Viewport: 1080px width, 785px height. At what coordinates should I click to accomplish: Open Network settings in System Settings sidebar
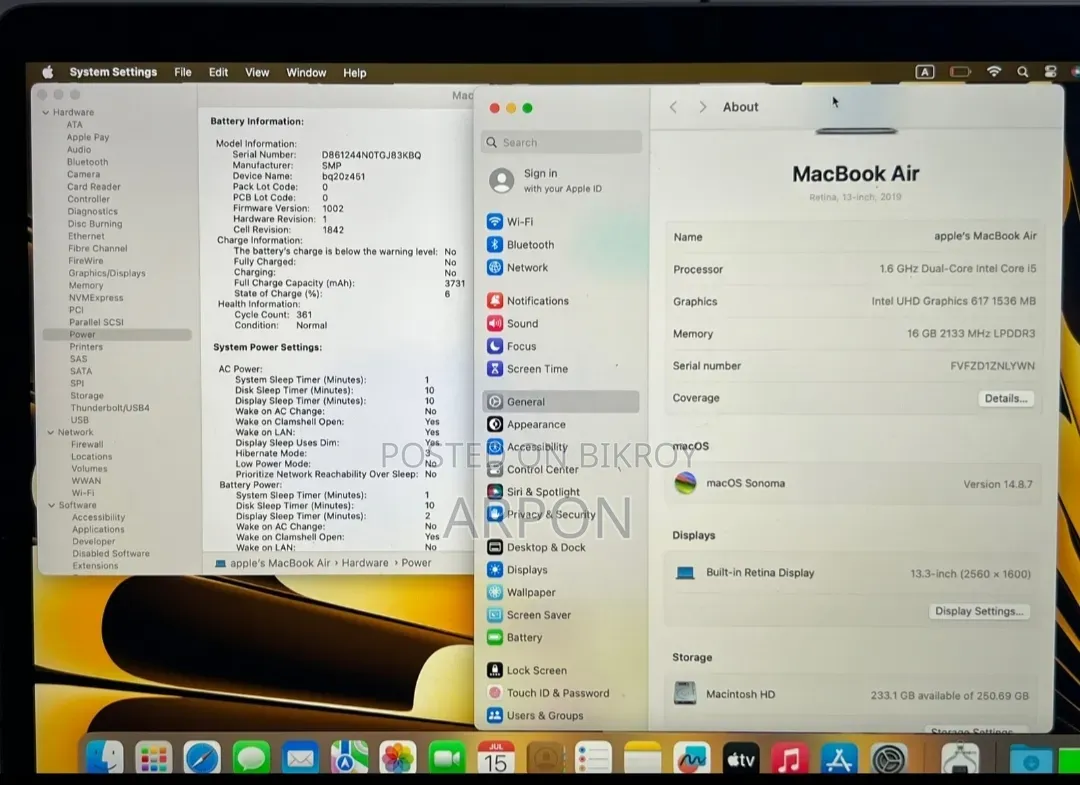click(x=518, y=267)
